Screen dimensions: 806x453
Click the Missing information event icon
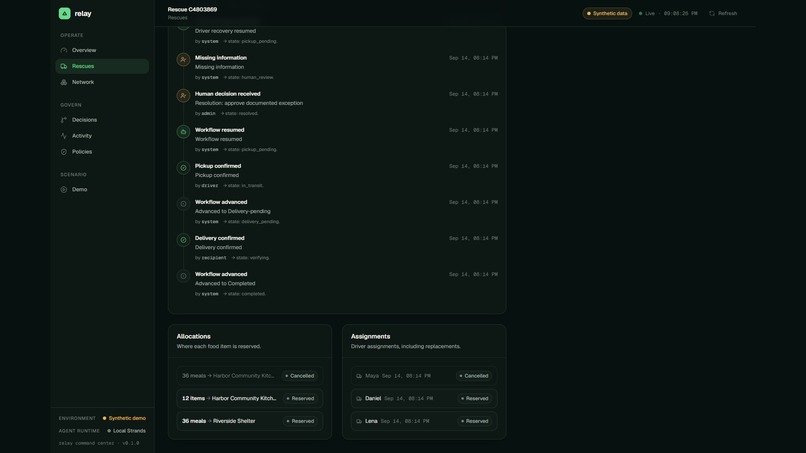click(x=183, y=60)
